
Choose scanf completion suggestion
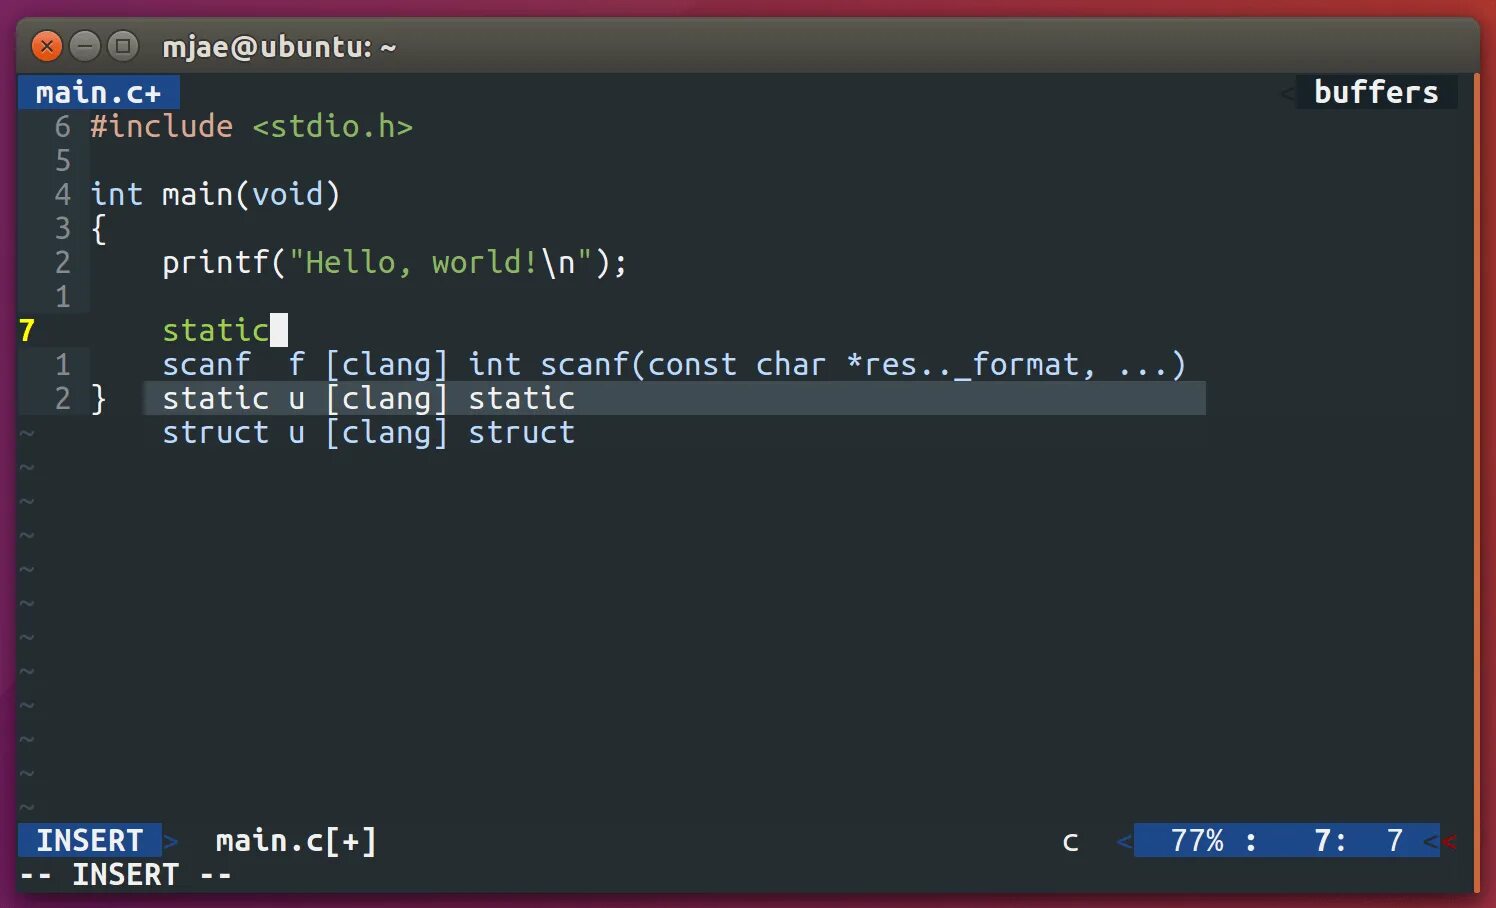(x=674, y=365)
